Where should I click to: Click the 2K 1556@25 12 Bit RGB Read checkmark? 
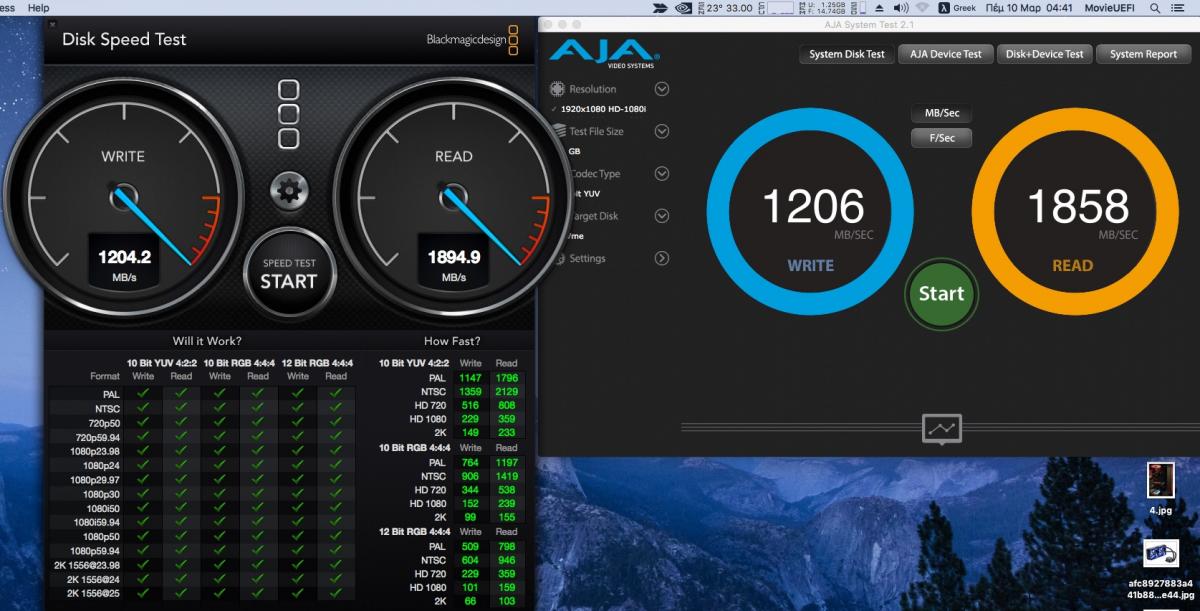click(336, 593)
